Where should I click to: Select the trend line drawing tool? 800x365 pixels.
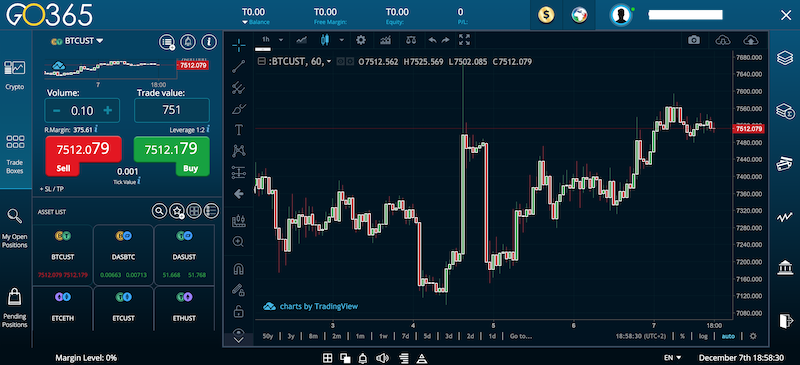(238, 66)
